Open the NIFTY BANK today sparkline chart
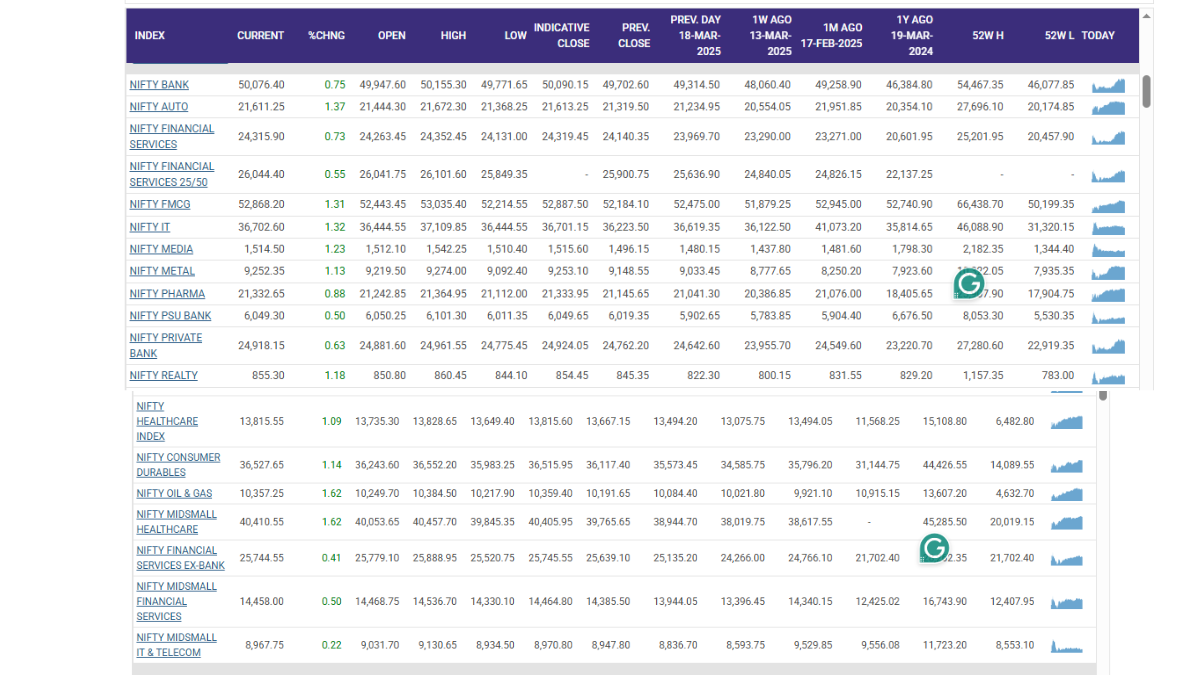The height and width of the screenshot is (675, 1200). pos(1108,85)
